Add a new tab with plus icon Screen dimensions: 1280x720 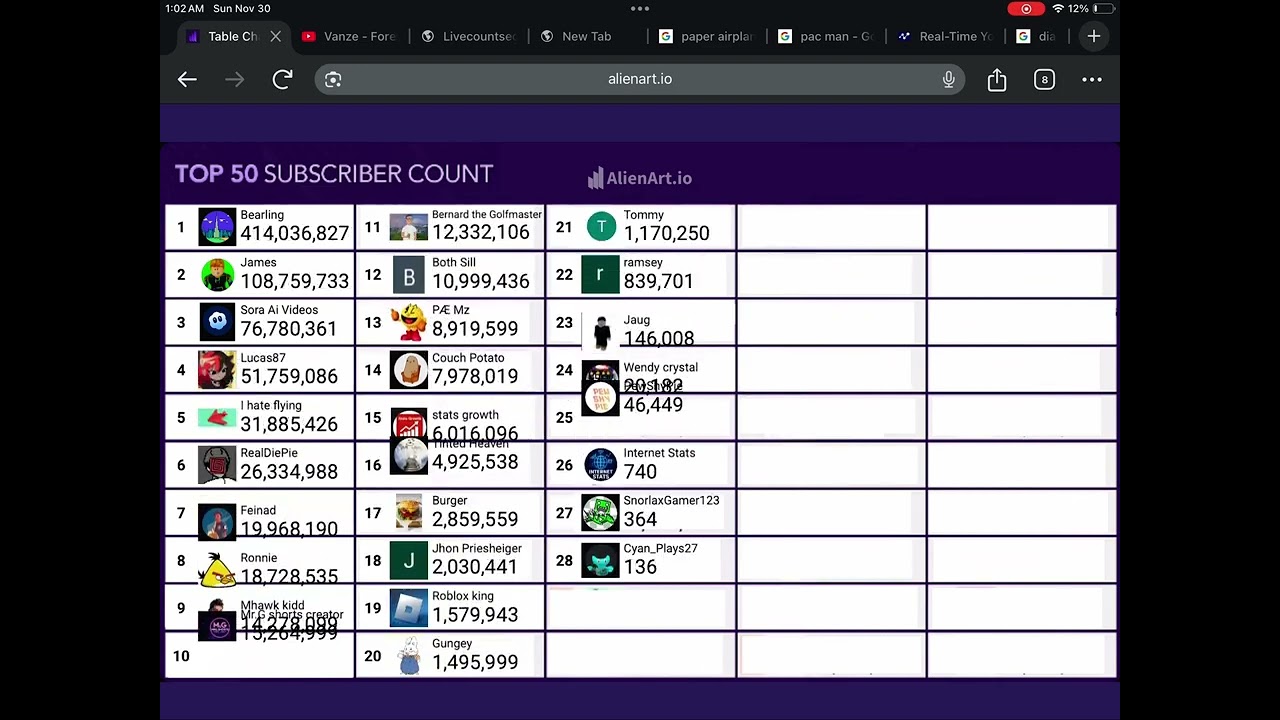(1094, 36)
